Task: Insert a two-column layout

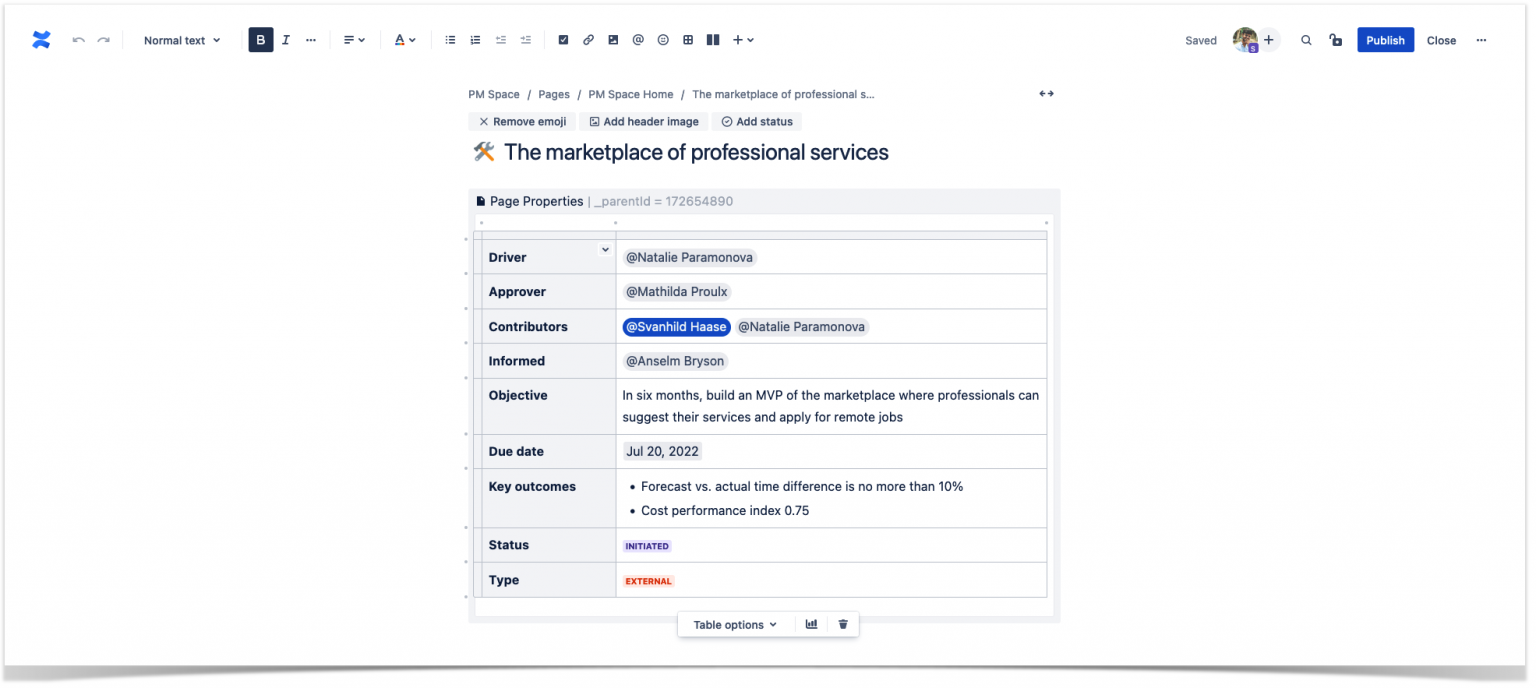Action: click(x=712, y=39)
